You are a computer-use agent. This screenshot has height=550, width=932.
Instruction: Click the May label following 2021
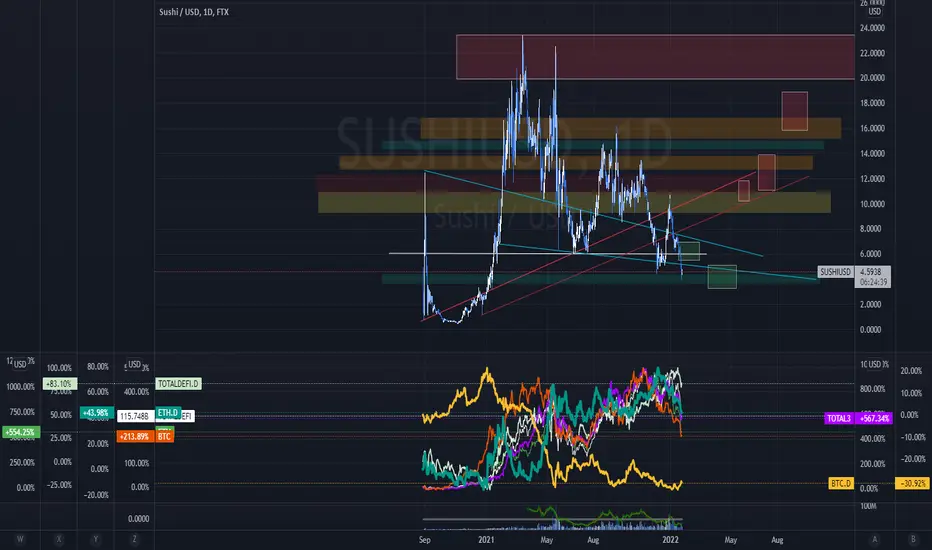(547, 540)
